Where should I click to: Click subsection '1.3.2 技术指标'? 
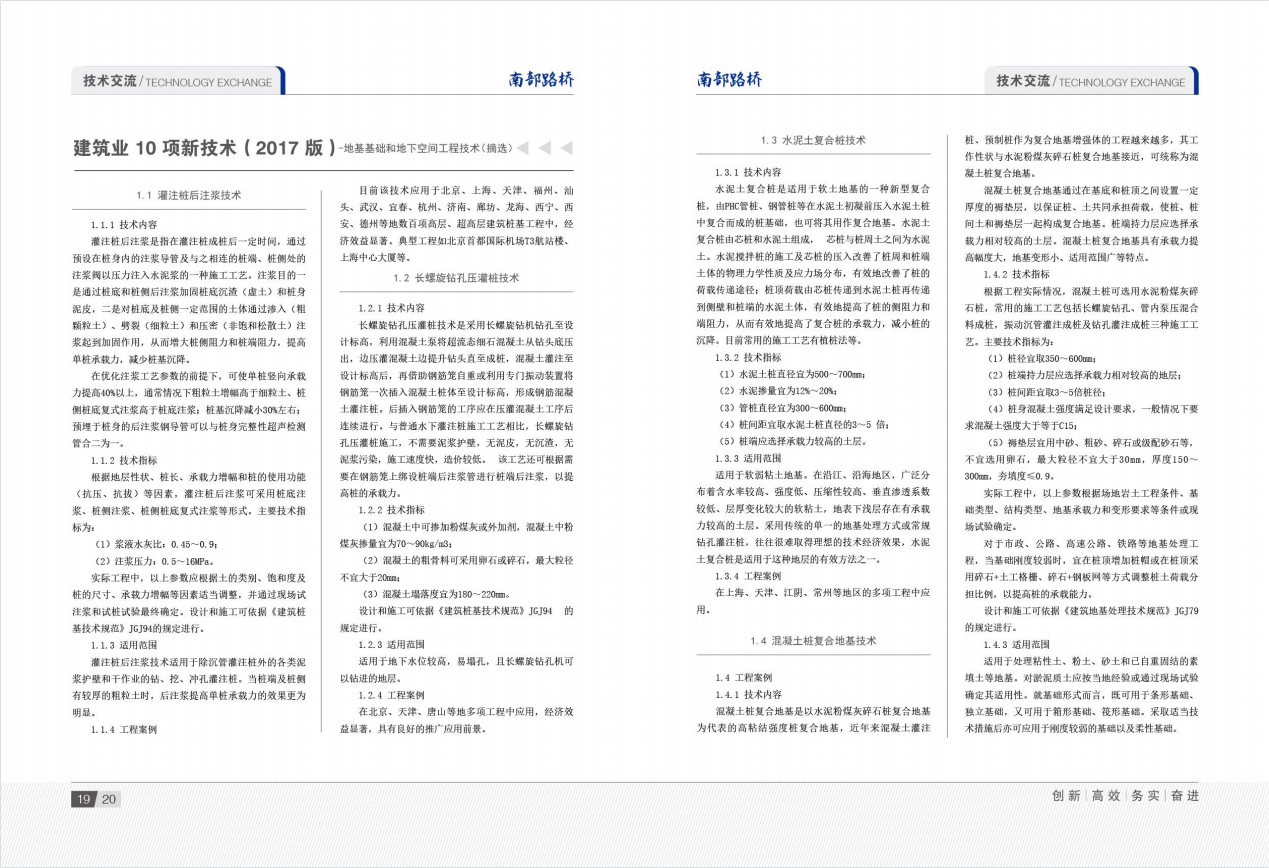point(748,357)
